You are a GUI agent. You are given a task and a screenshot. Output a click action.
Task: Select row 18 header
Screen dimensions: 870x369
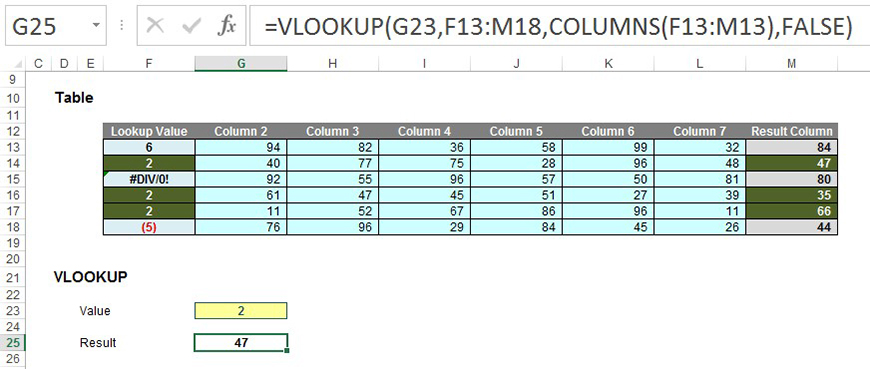[x=13, y=228]
